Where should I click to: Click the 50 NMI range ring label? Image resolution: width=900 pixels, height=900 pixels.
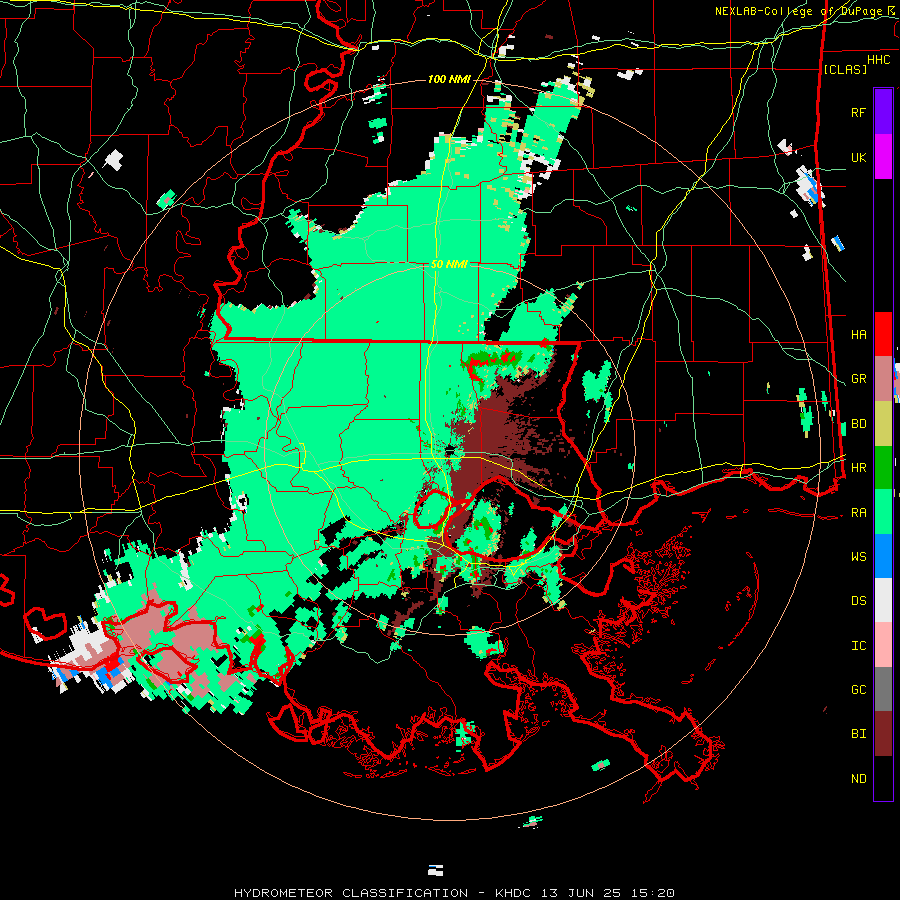click(449, 265)
